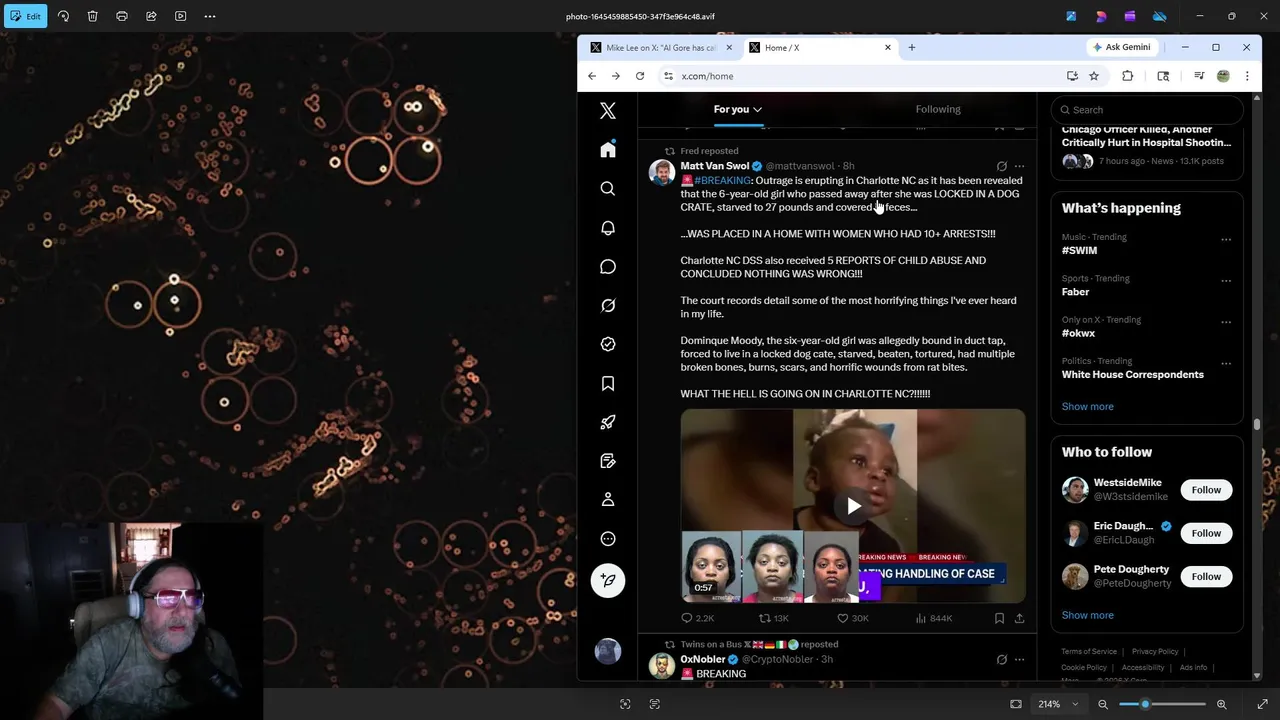
Task: Show more under Who to follow
Action: click(x=1087, y=616)
